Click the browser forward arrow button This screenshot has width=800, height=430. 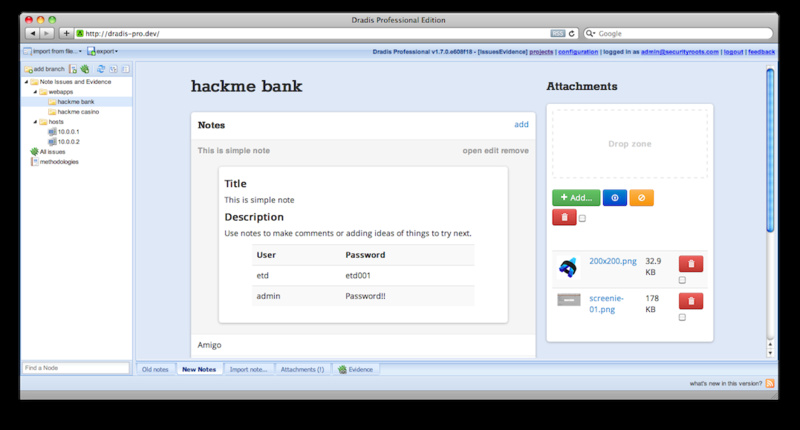click(x=46, y=33)
